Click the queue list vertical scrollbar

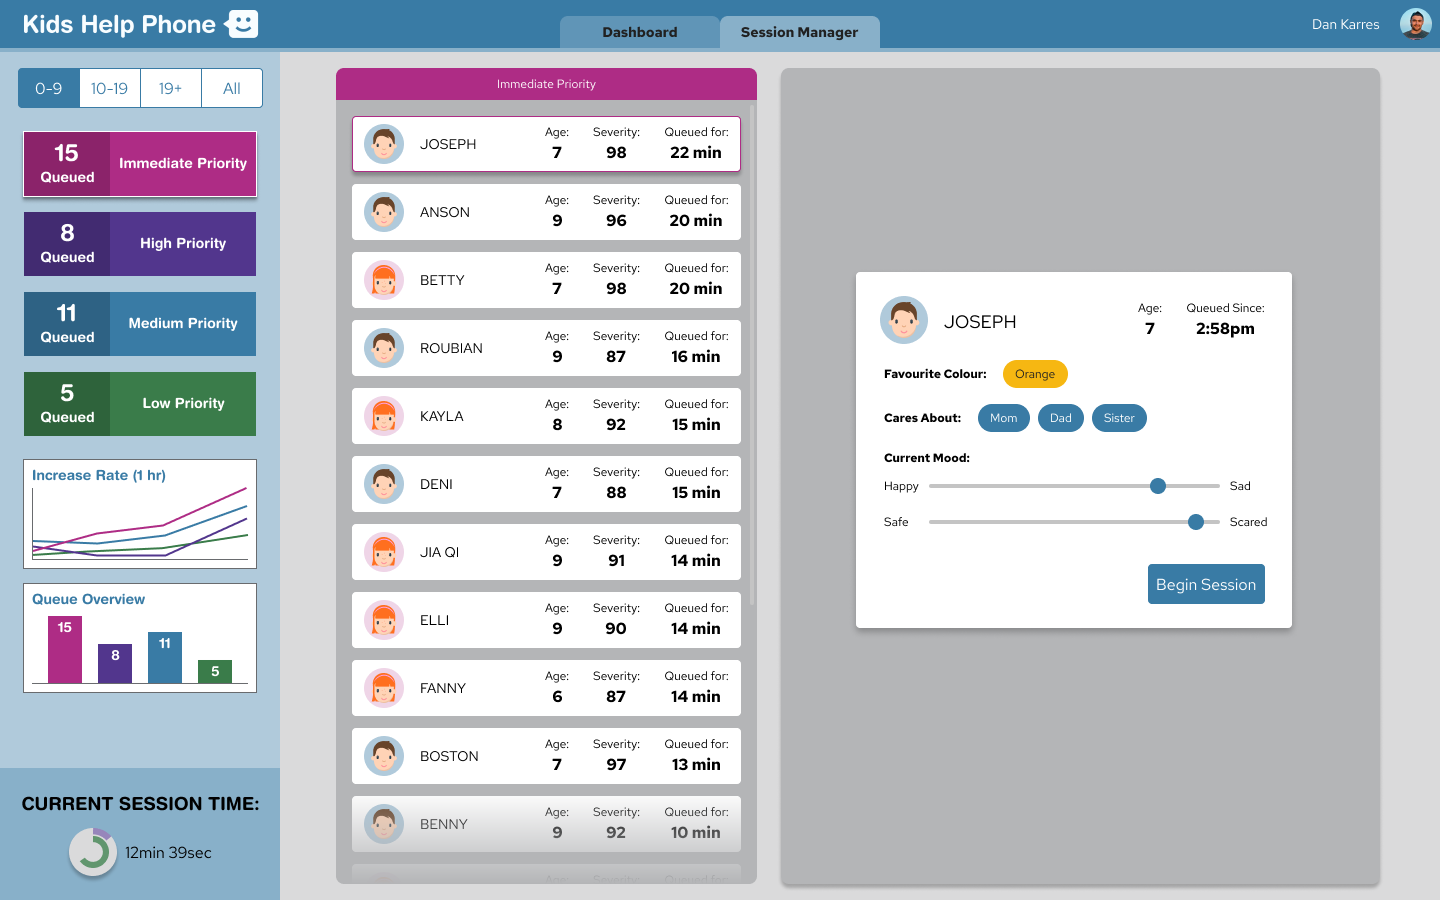[752, 354]
